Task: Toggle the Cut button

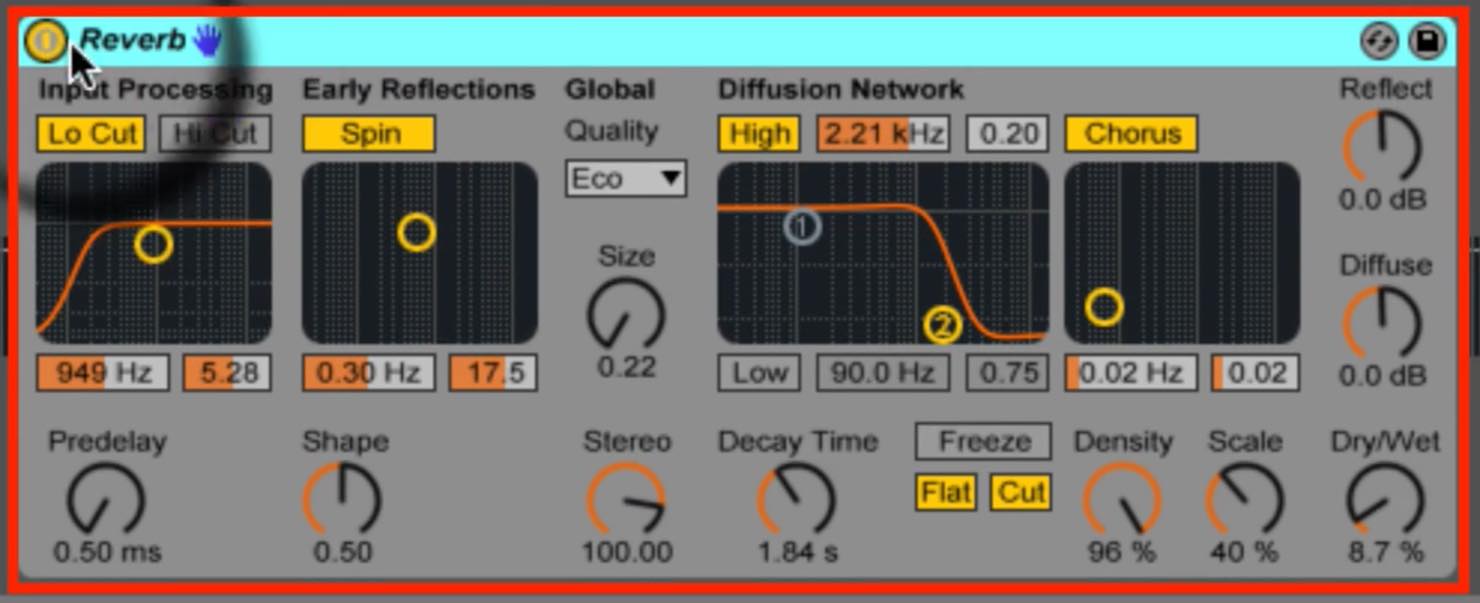Action: tap(1021, 493)
